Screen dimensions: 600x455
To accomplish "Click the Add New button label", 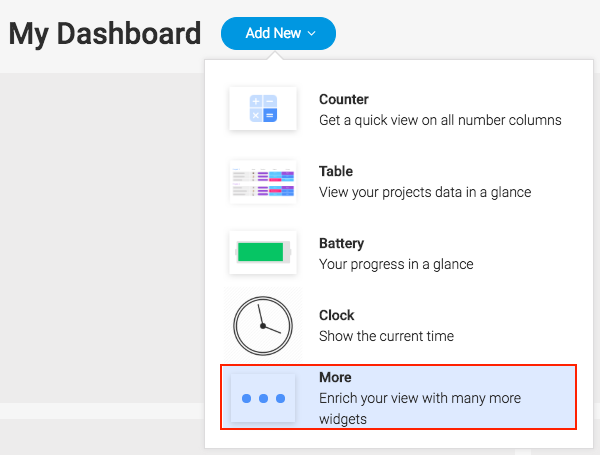I will click(x=273, y=33).
